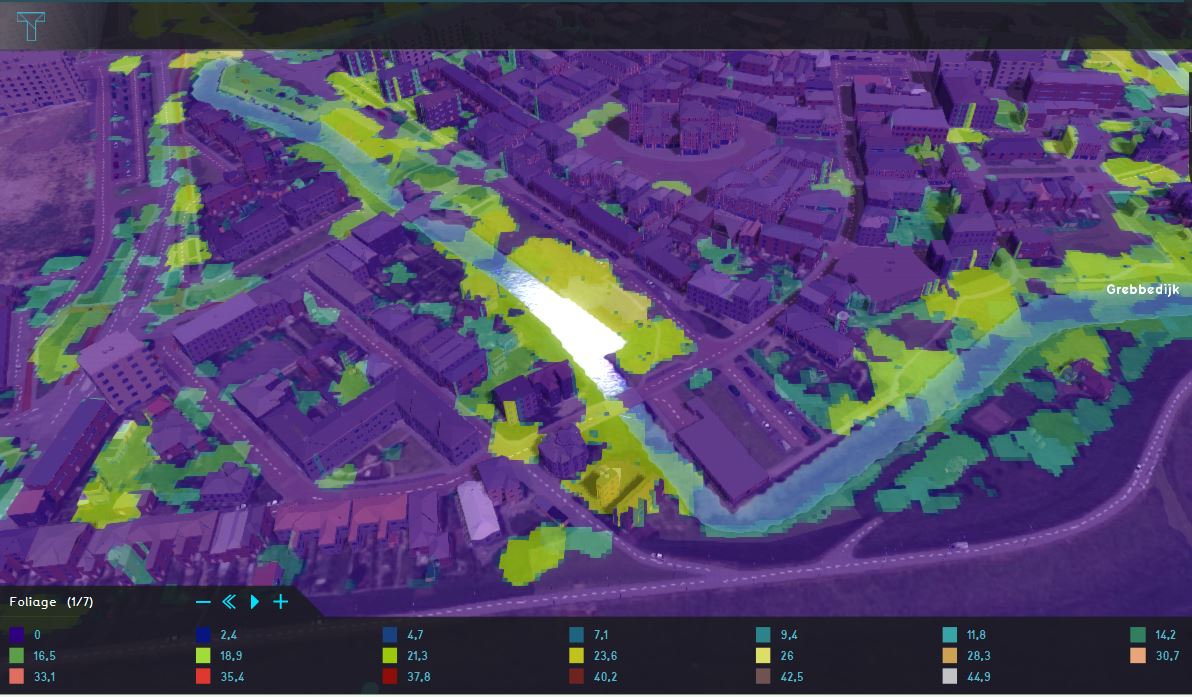Choose the 28,3 tan legend swatch
1192x697 pixels.
coord(950,655)
